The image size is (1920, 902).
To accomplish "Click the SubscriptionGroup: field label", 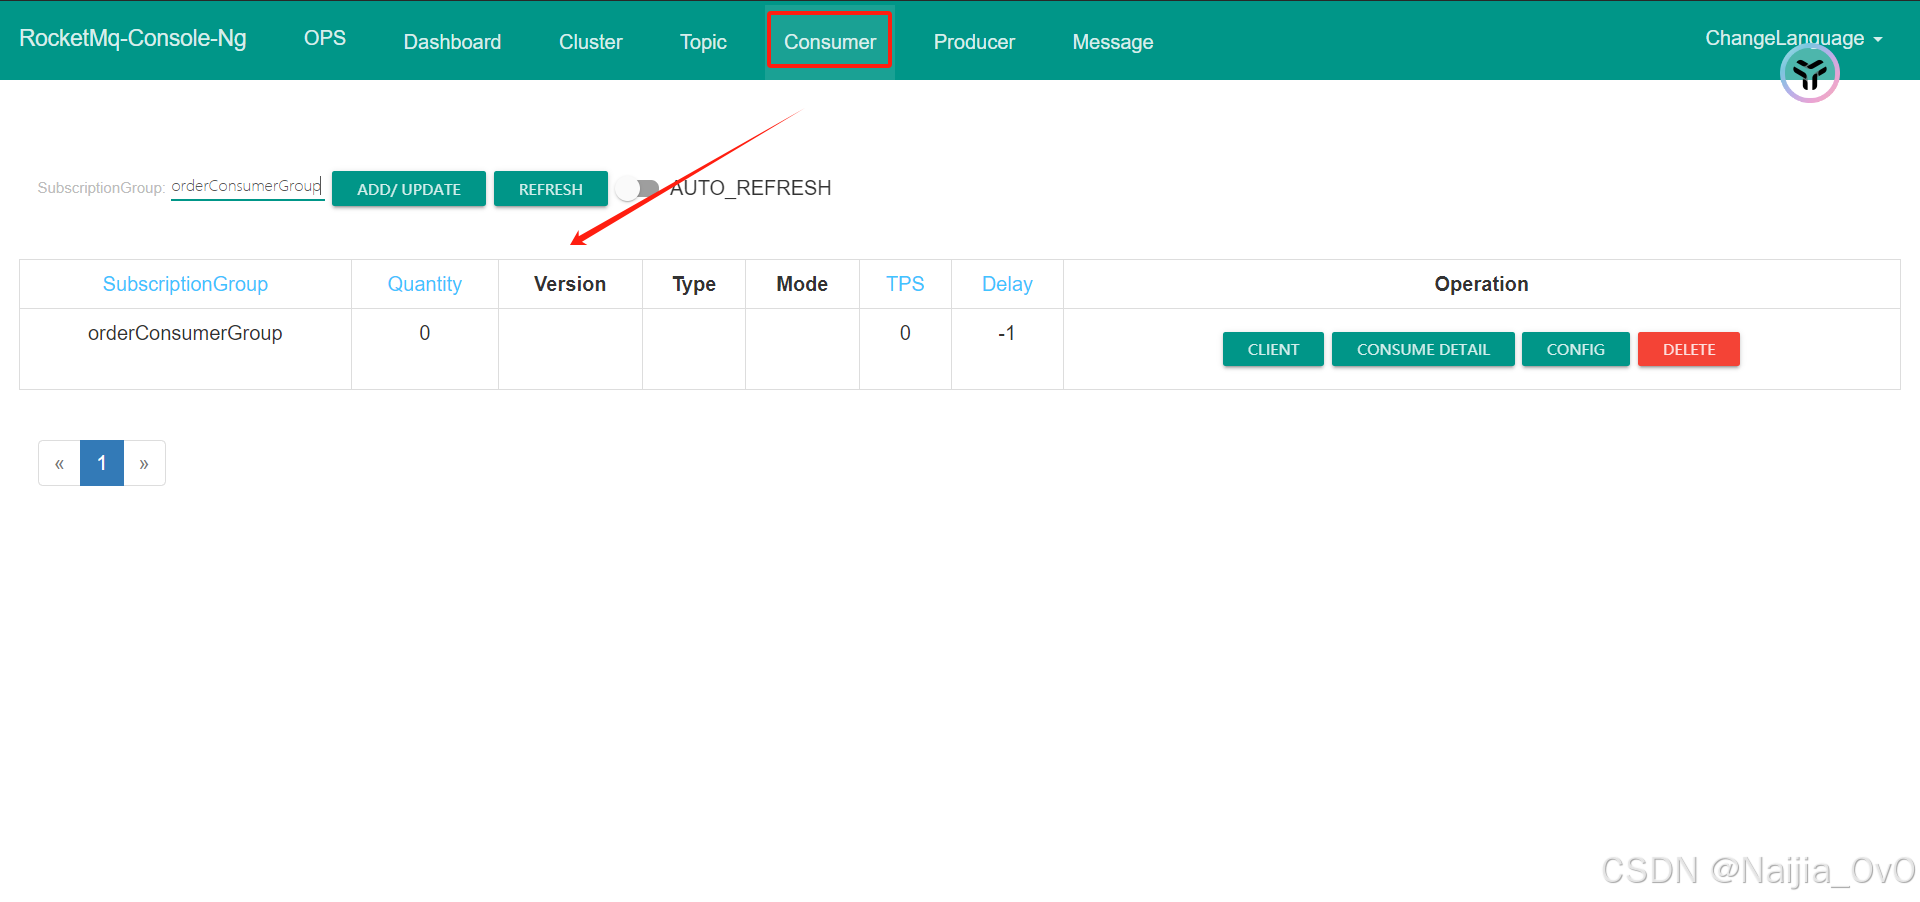I will coord(101,188).
